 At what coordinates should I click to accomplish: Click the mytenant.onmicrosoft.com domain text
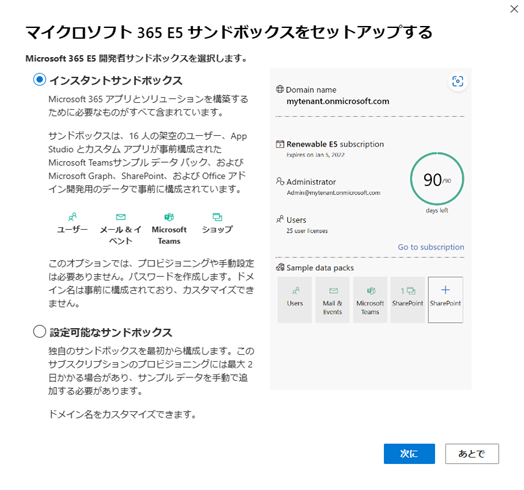click(x=338, y=101)
